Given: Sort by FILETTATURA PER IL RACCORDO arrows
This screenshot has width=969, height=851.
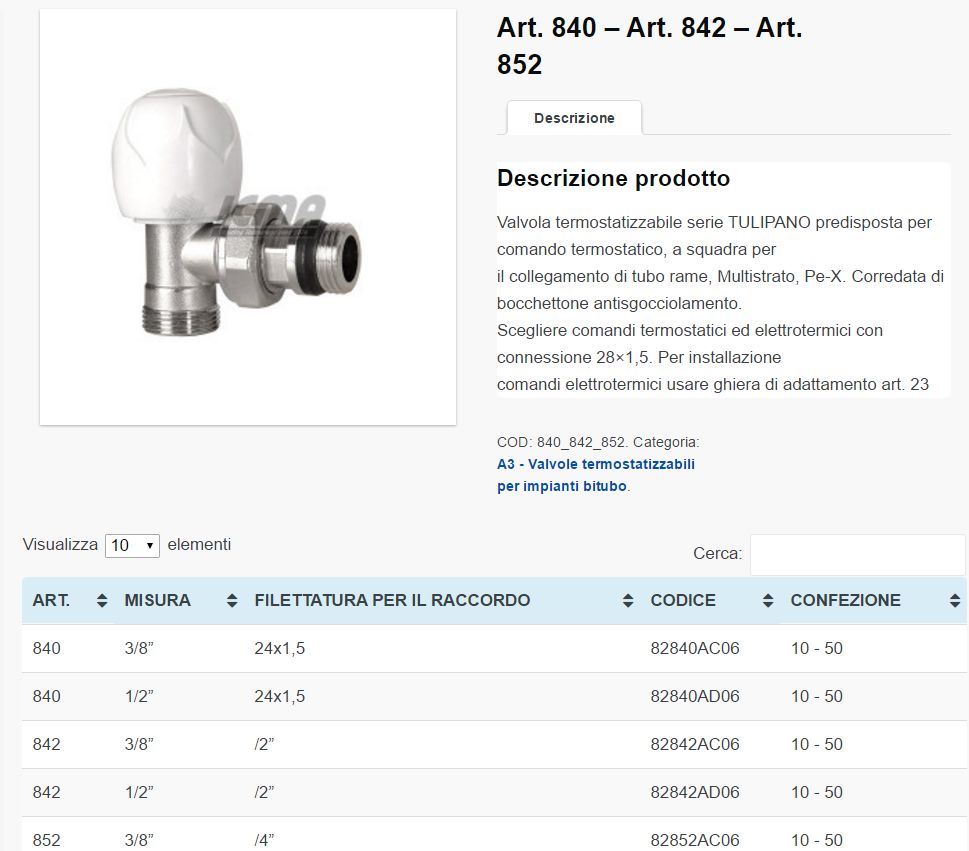Looking at the screenshot, I should click(x=628, y=600).
